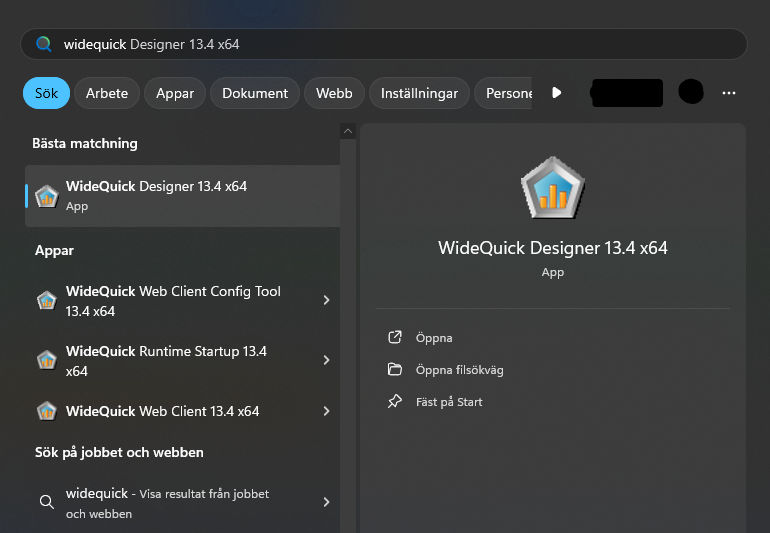The width and height of the screenshot is (770, 533).
Task: Switch to the Appar filter tab
Action: [x=175, y=93]
